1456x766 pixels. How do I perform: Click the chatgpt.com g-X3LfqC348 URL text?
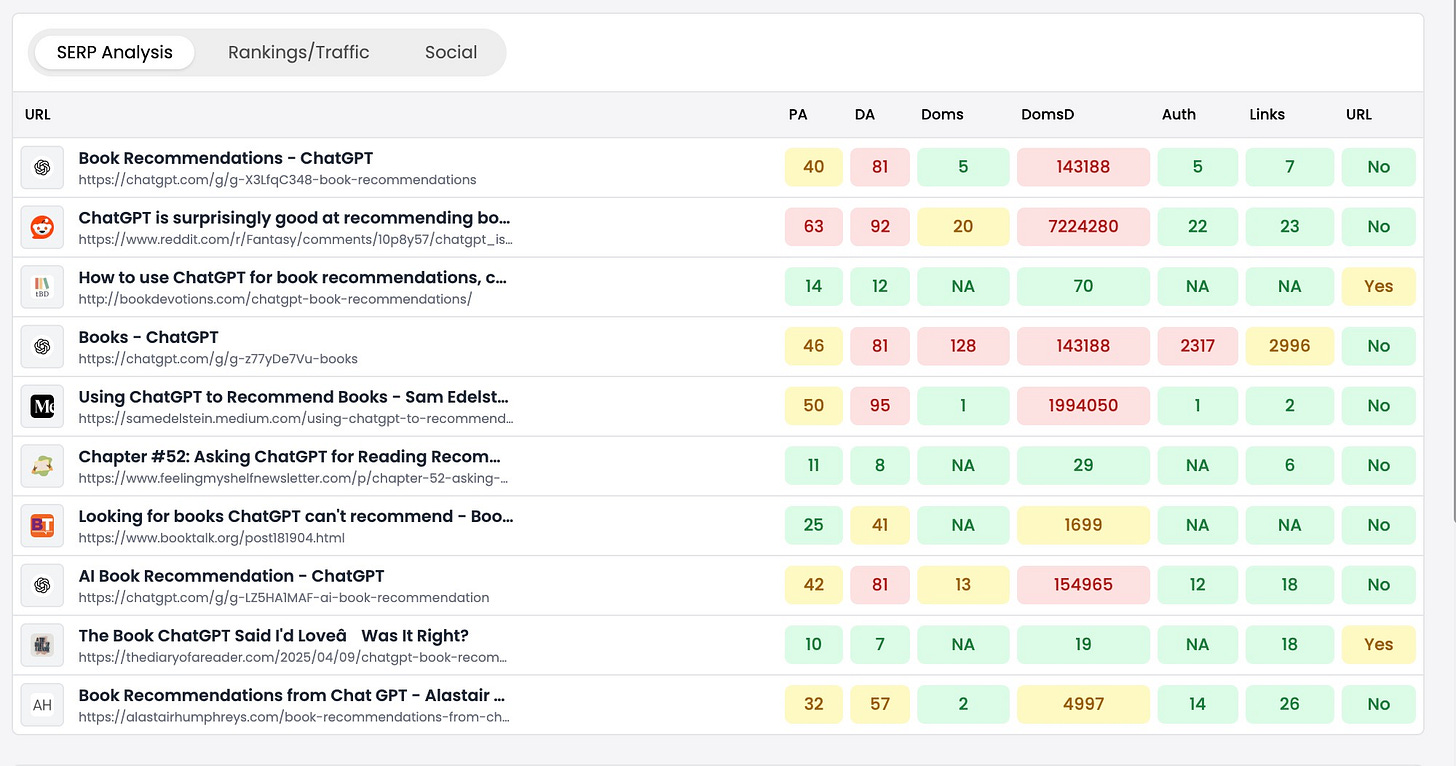coord(277,180)
